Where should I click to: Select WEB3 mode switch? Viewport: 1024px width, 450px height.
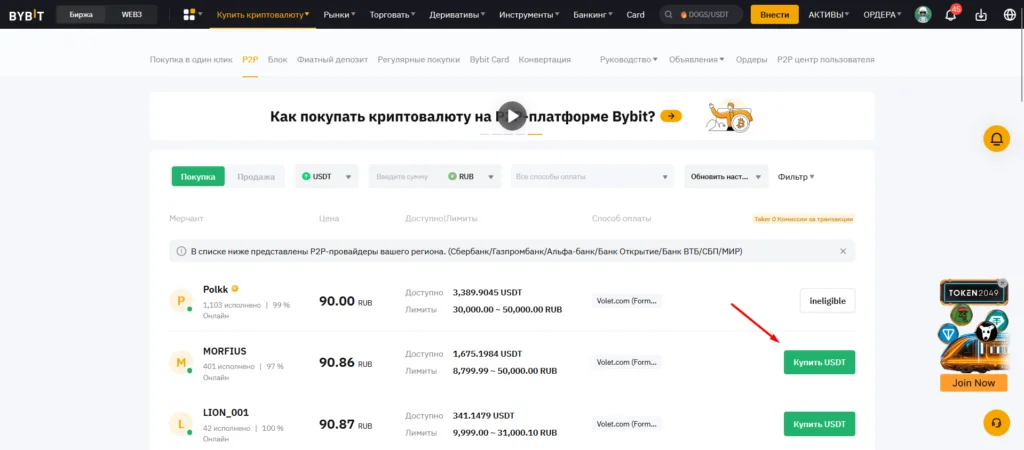tap(133, 14)
